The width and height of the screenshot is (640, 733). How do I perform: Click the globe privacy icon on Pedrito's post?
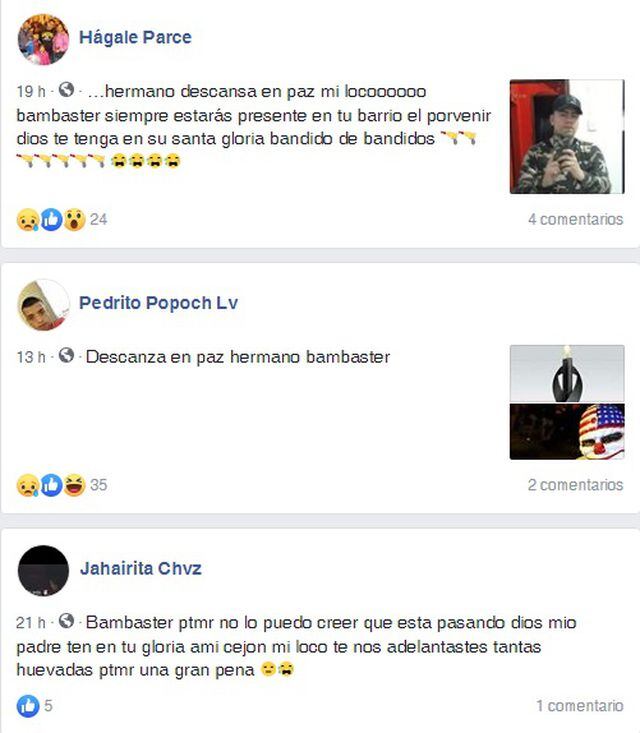click(66, 355)
